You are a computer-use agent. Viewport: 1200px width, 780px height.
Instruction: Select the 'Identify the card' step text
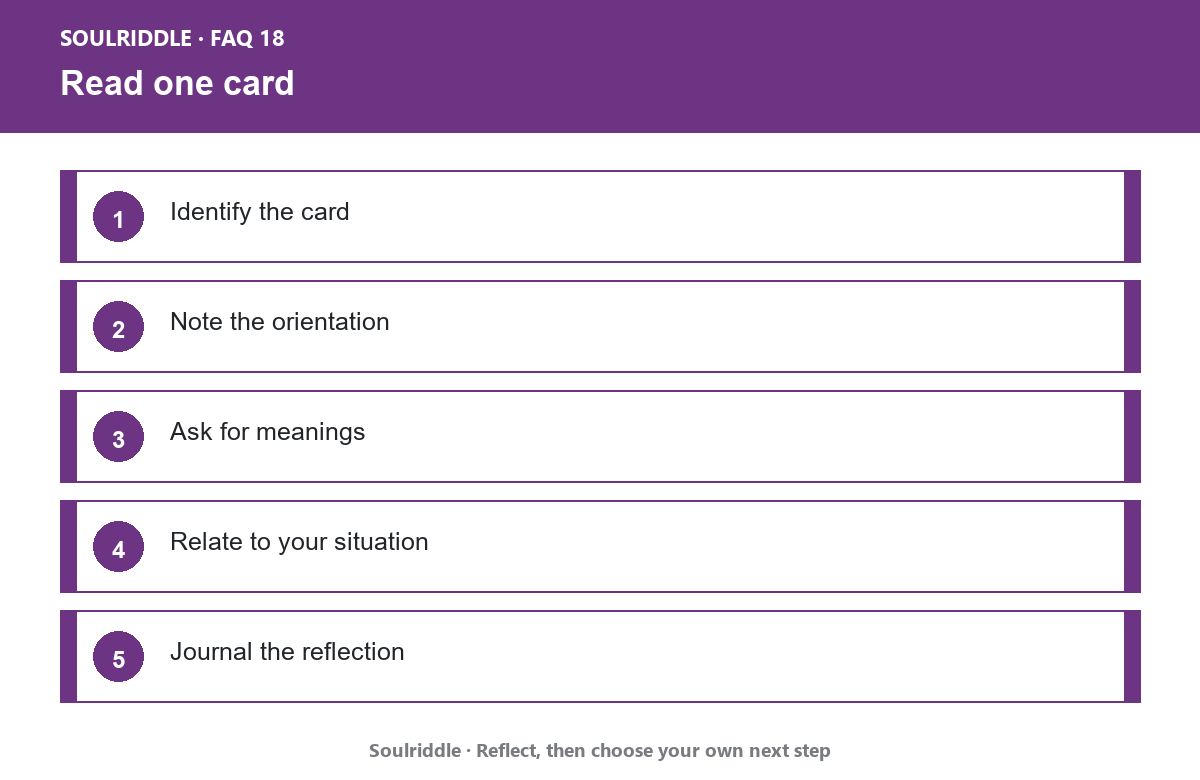point(259,212)
